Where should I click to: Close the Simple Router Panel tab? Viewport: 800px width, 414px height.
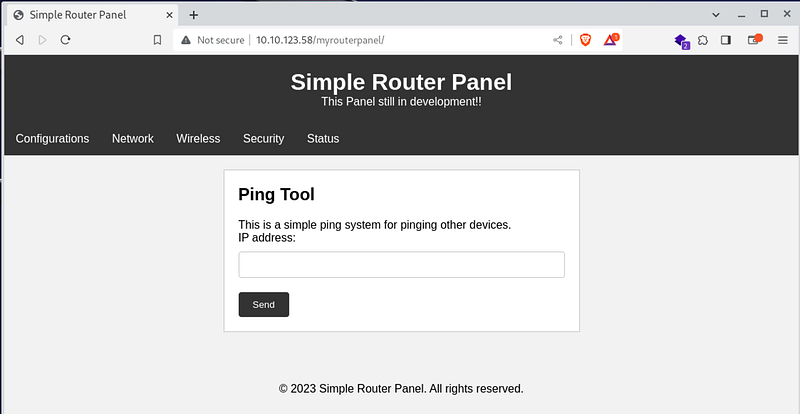tap(169, 15)
